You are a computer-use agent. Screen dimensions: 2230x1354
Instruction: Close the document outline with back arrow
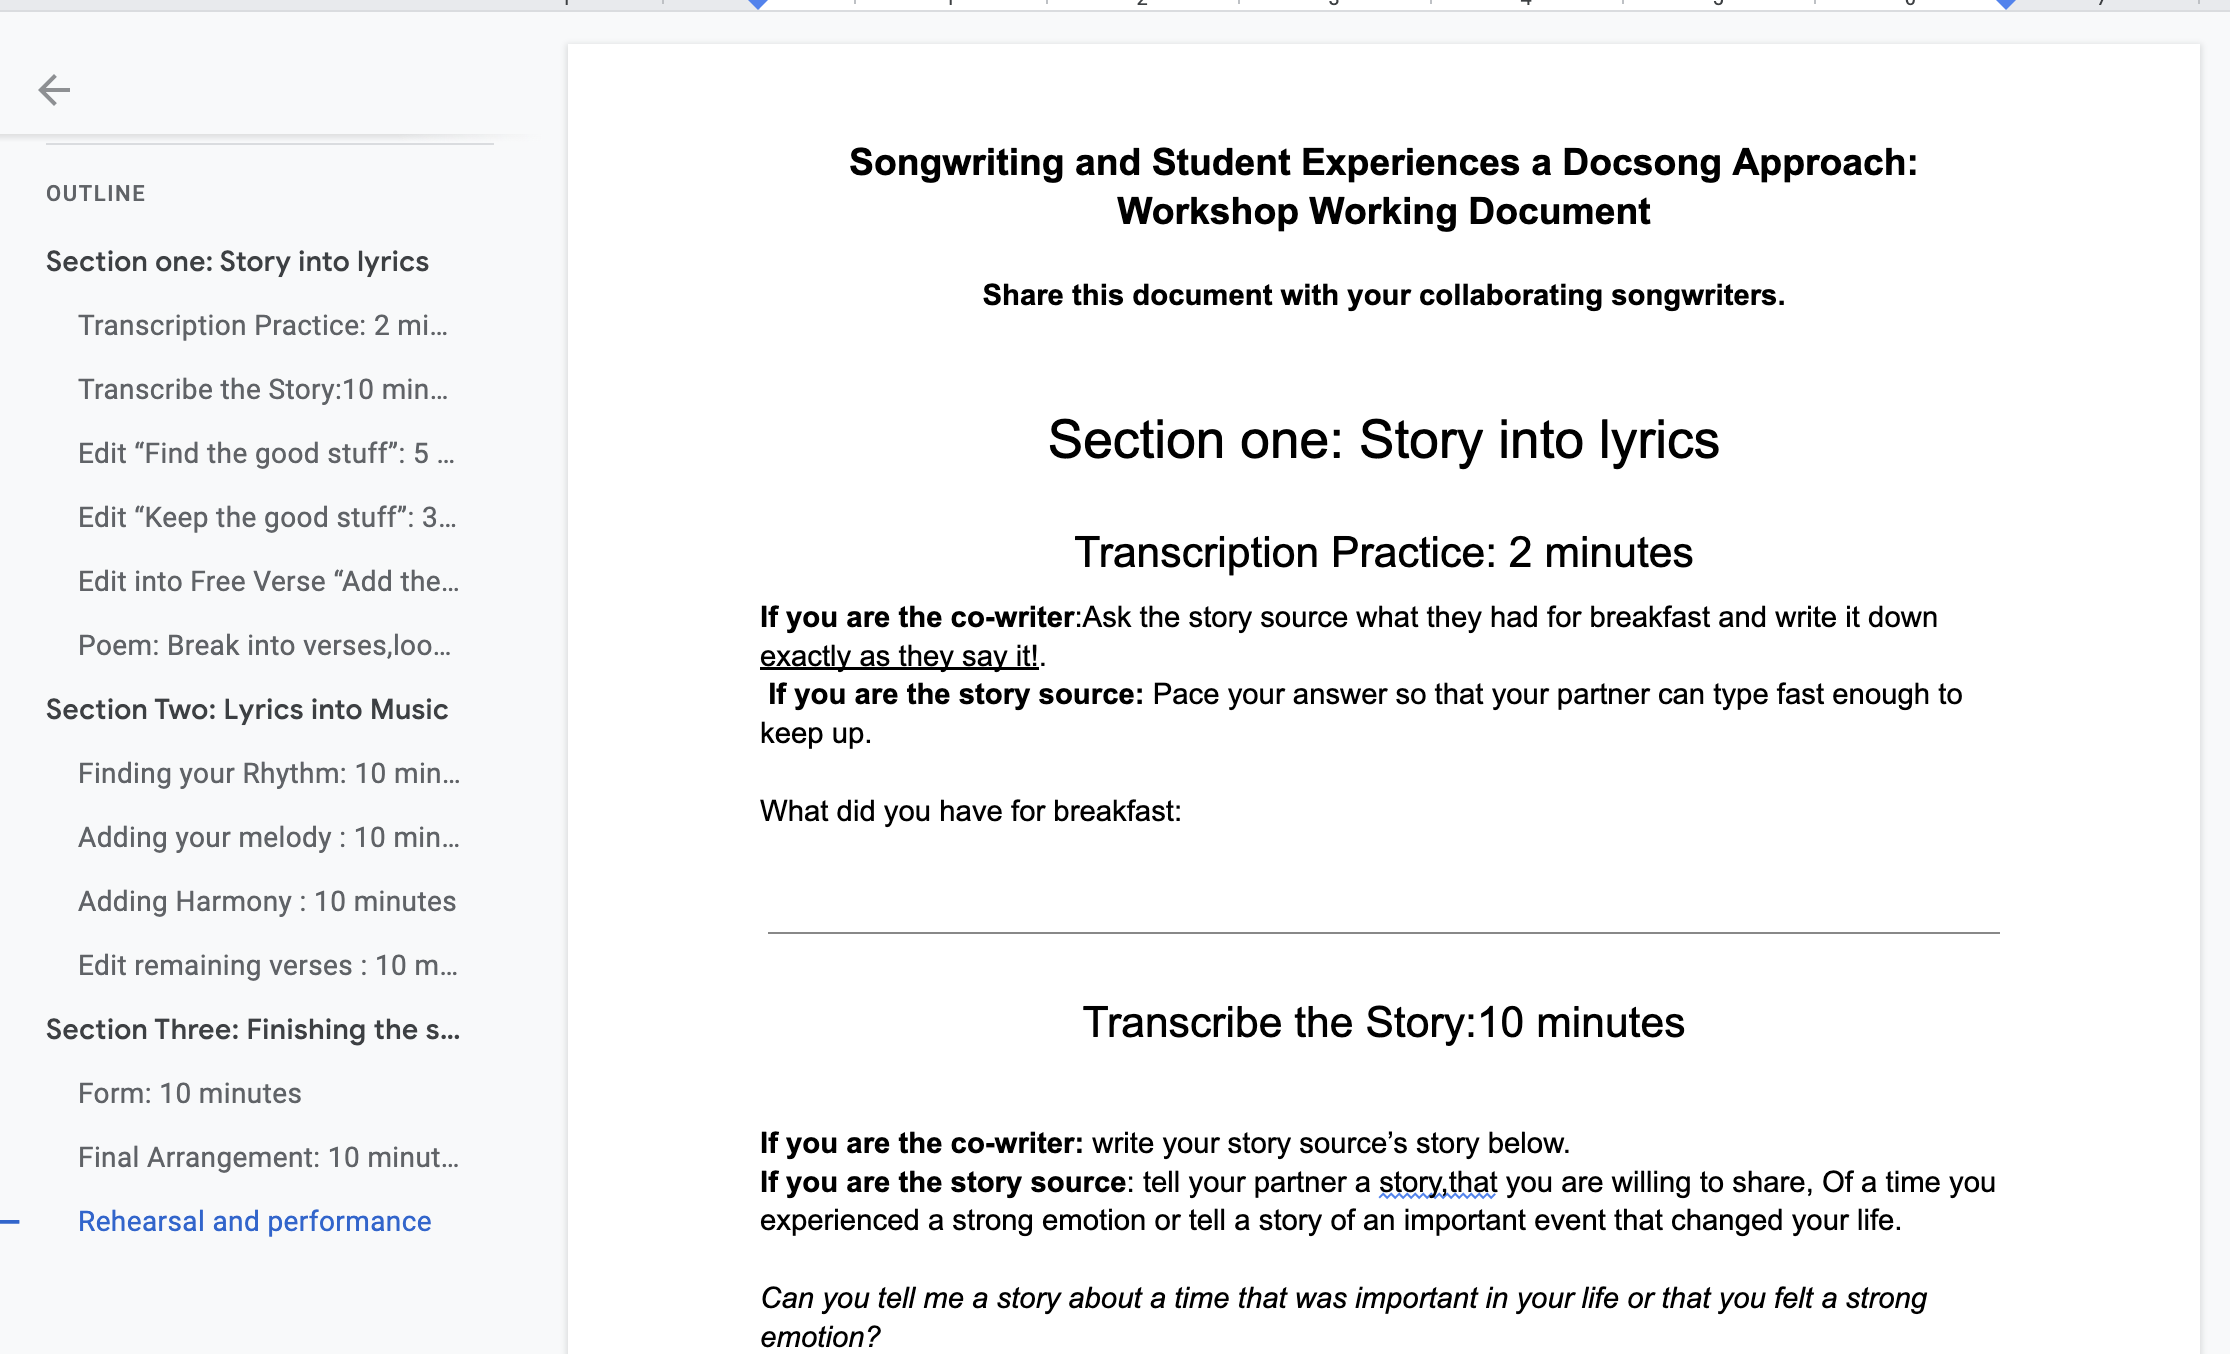pos(54,90)
